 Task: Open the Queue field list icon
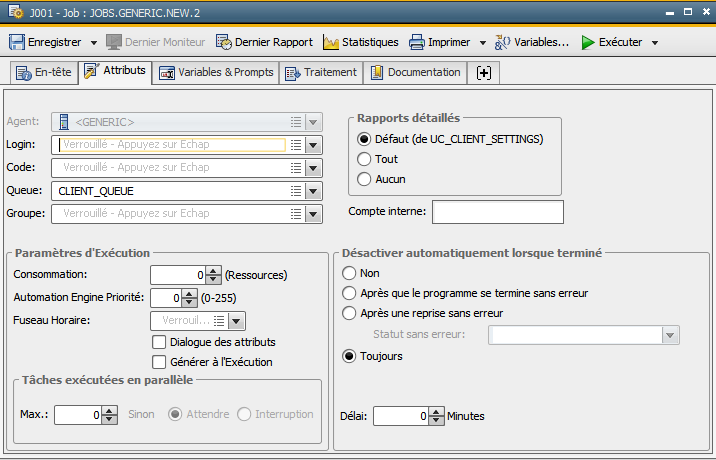pos(296,190)
